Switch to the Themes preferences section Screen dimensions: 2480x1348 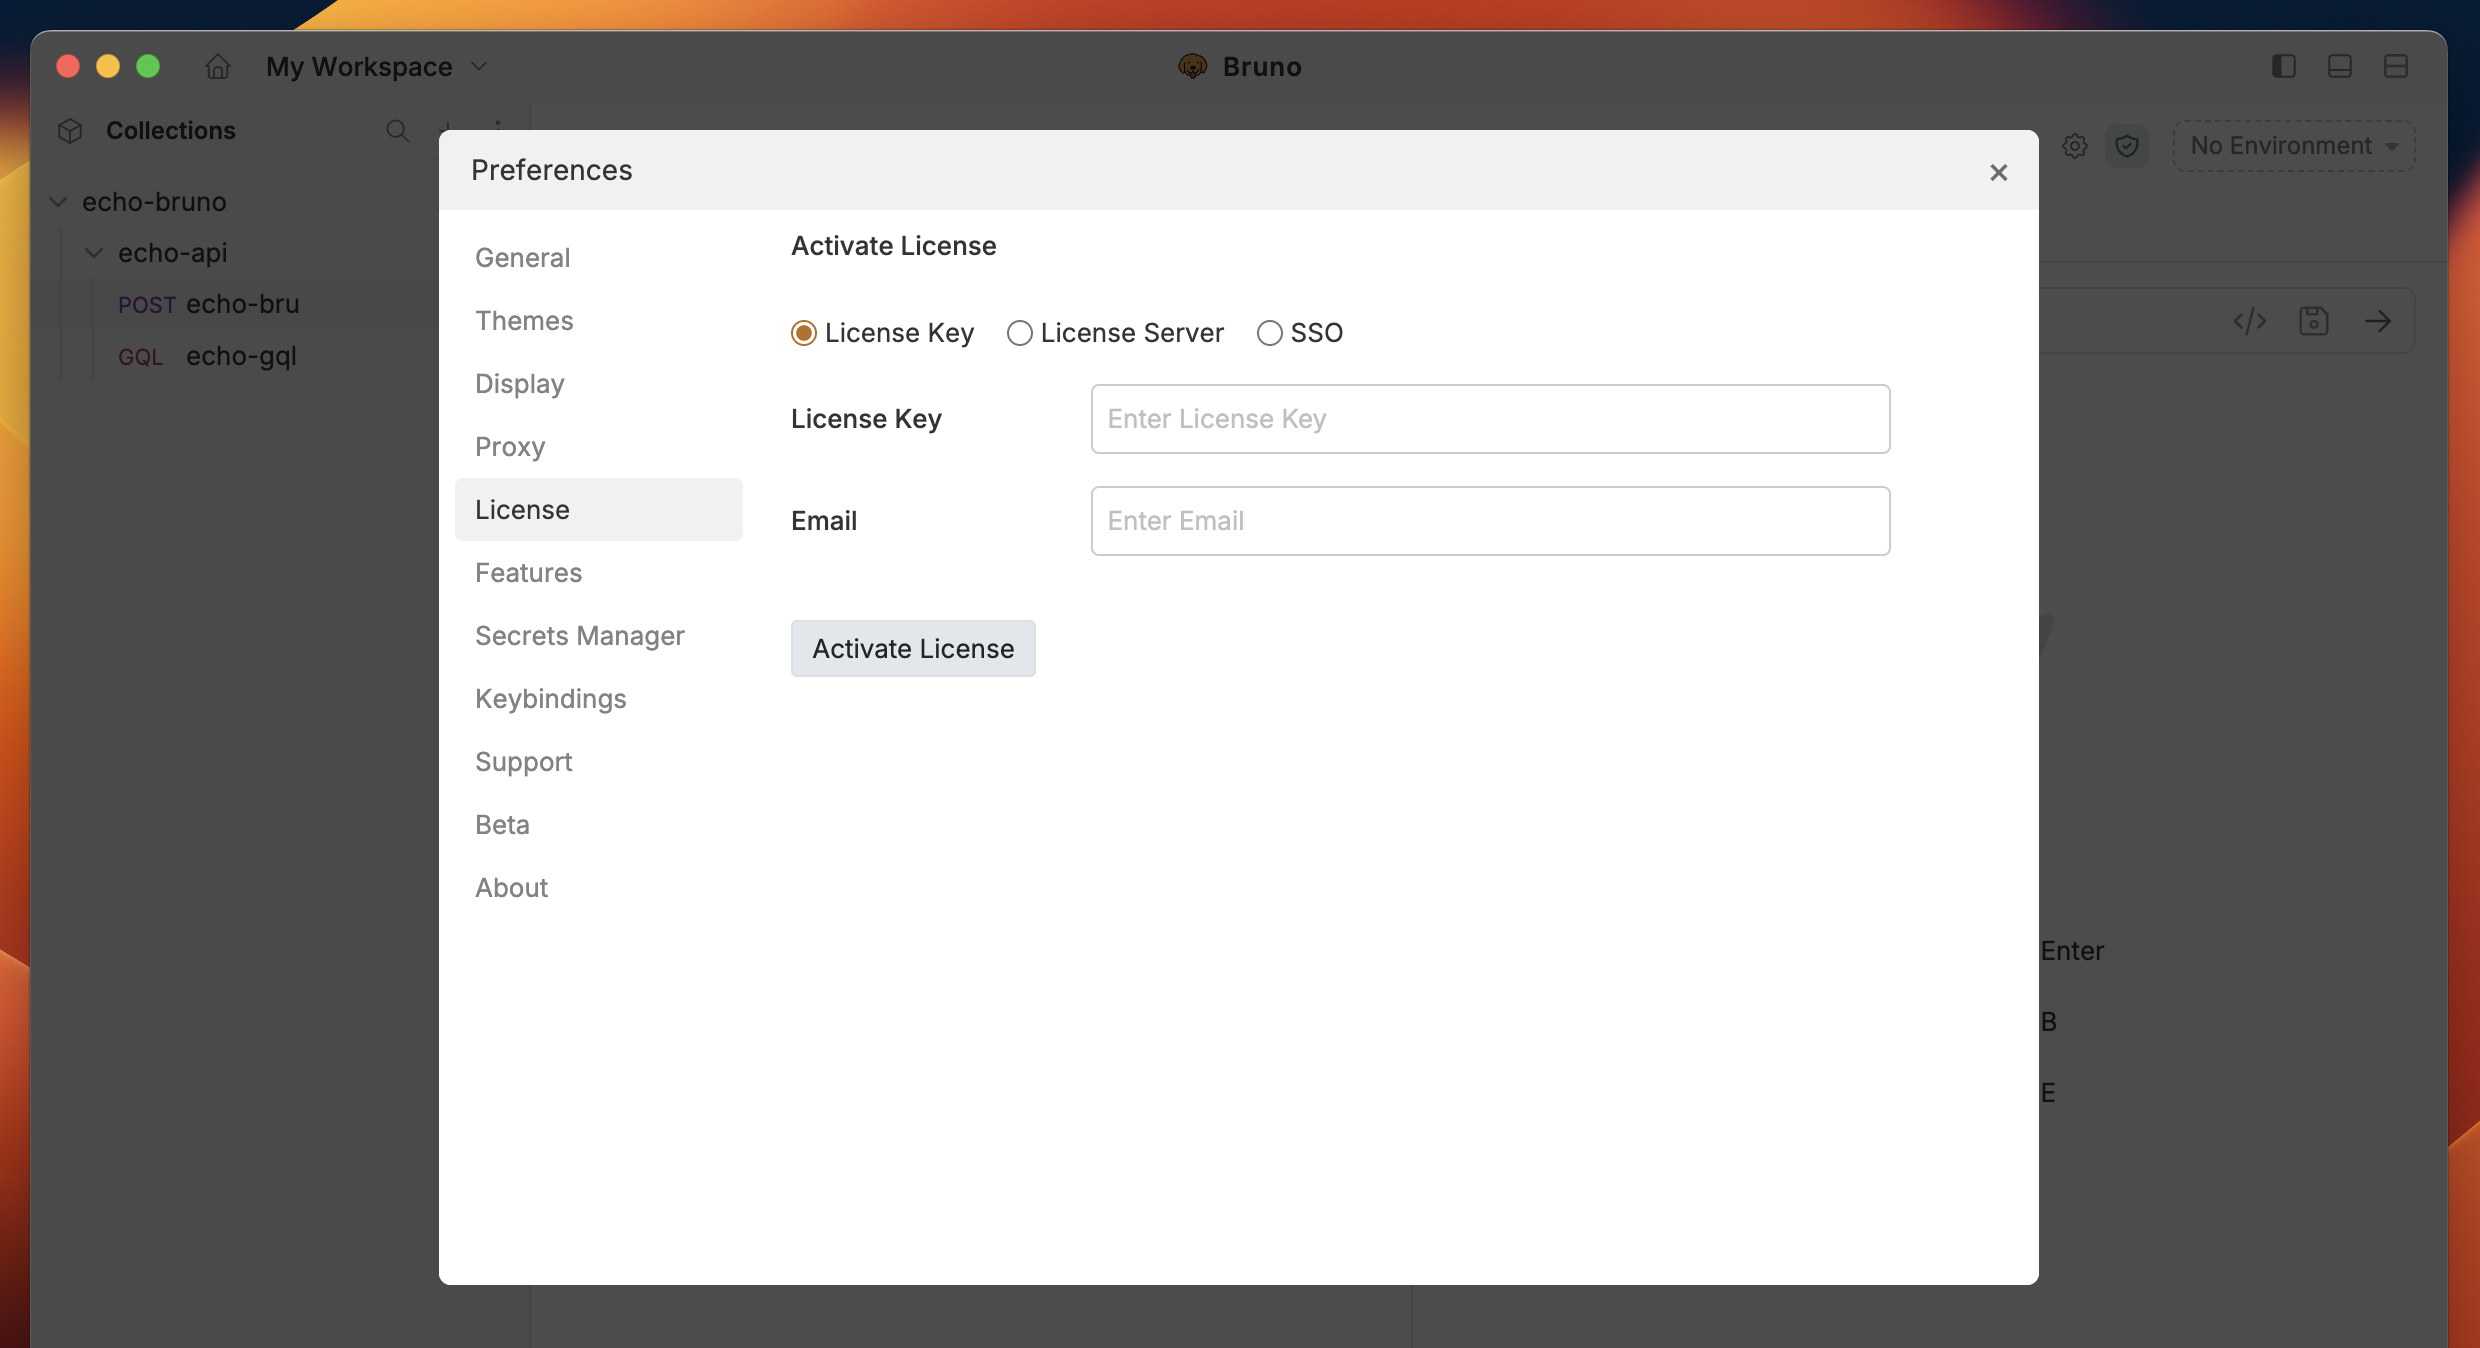pyautogui.click(x=524, y=320)
